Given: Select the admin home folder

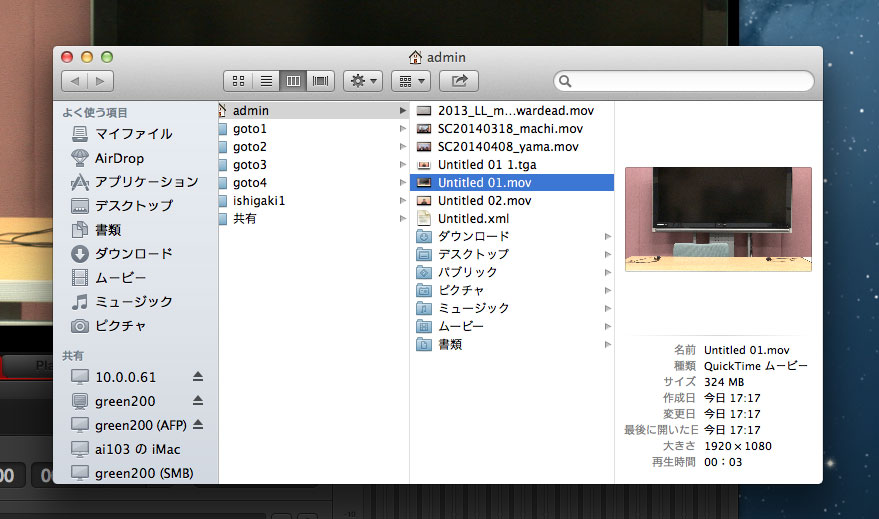Looking at the screenshot, I should 313,110.
